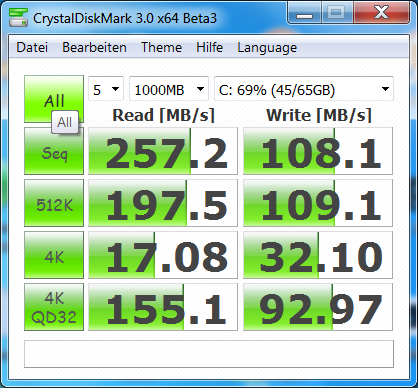Open the Hilfe menu
The image size is (418, 388).
(x=209, y=47)
